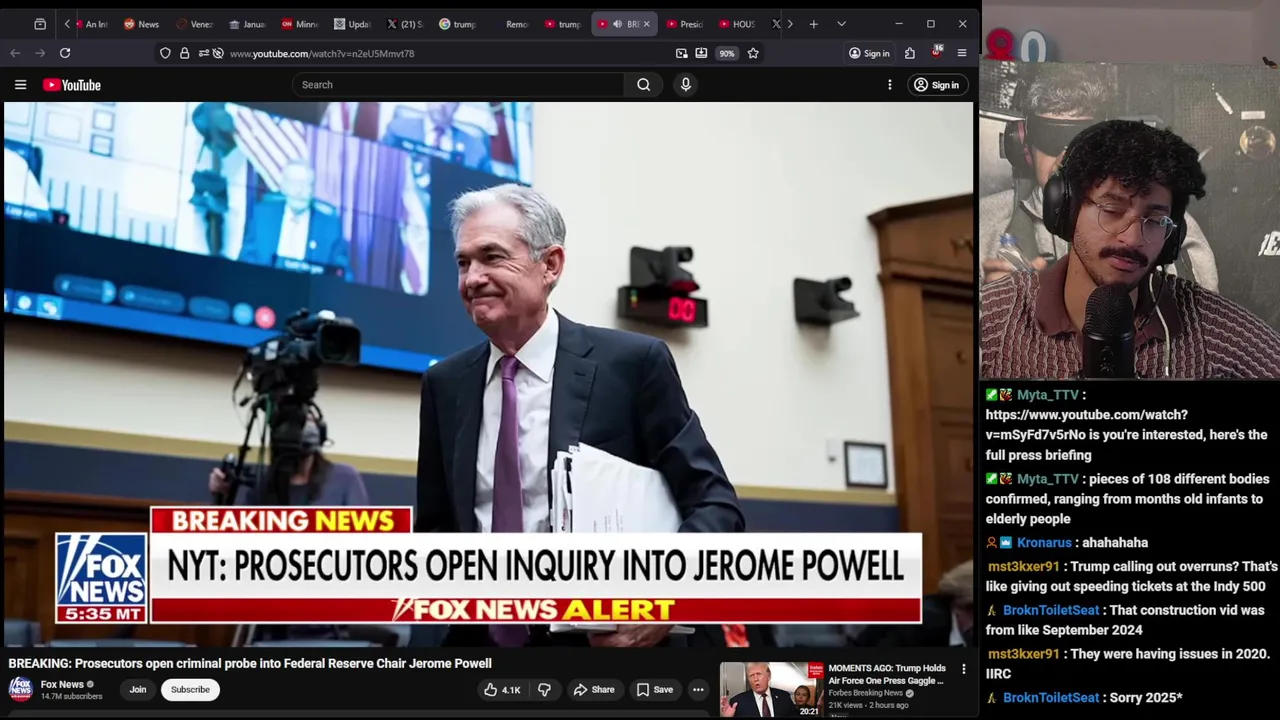Switch to the 'Venez' tab

(x=194, y=24)
